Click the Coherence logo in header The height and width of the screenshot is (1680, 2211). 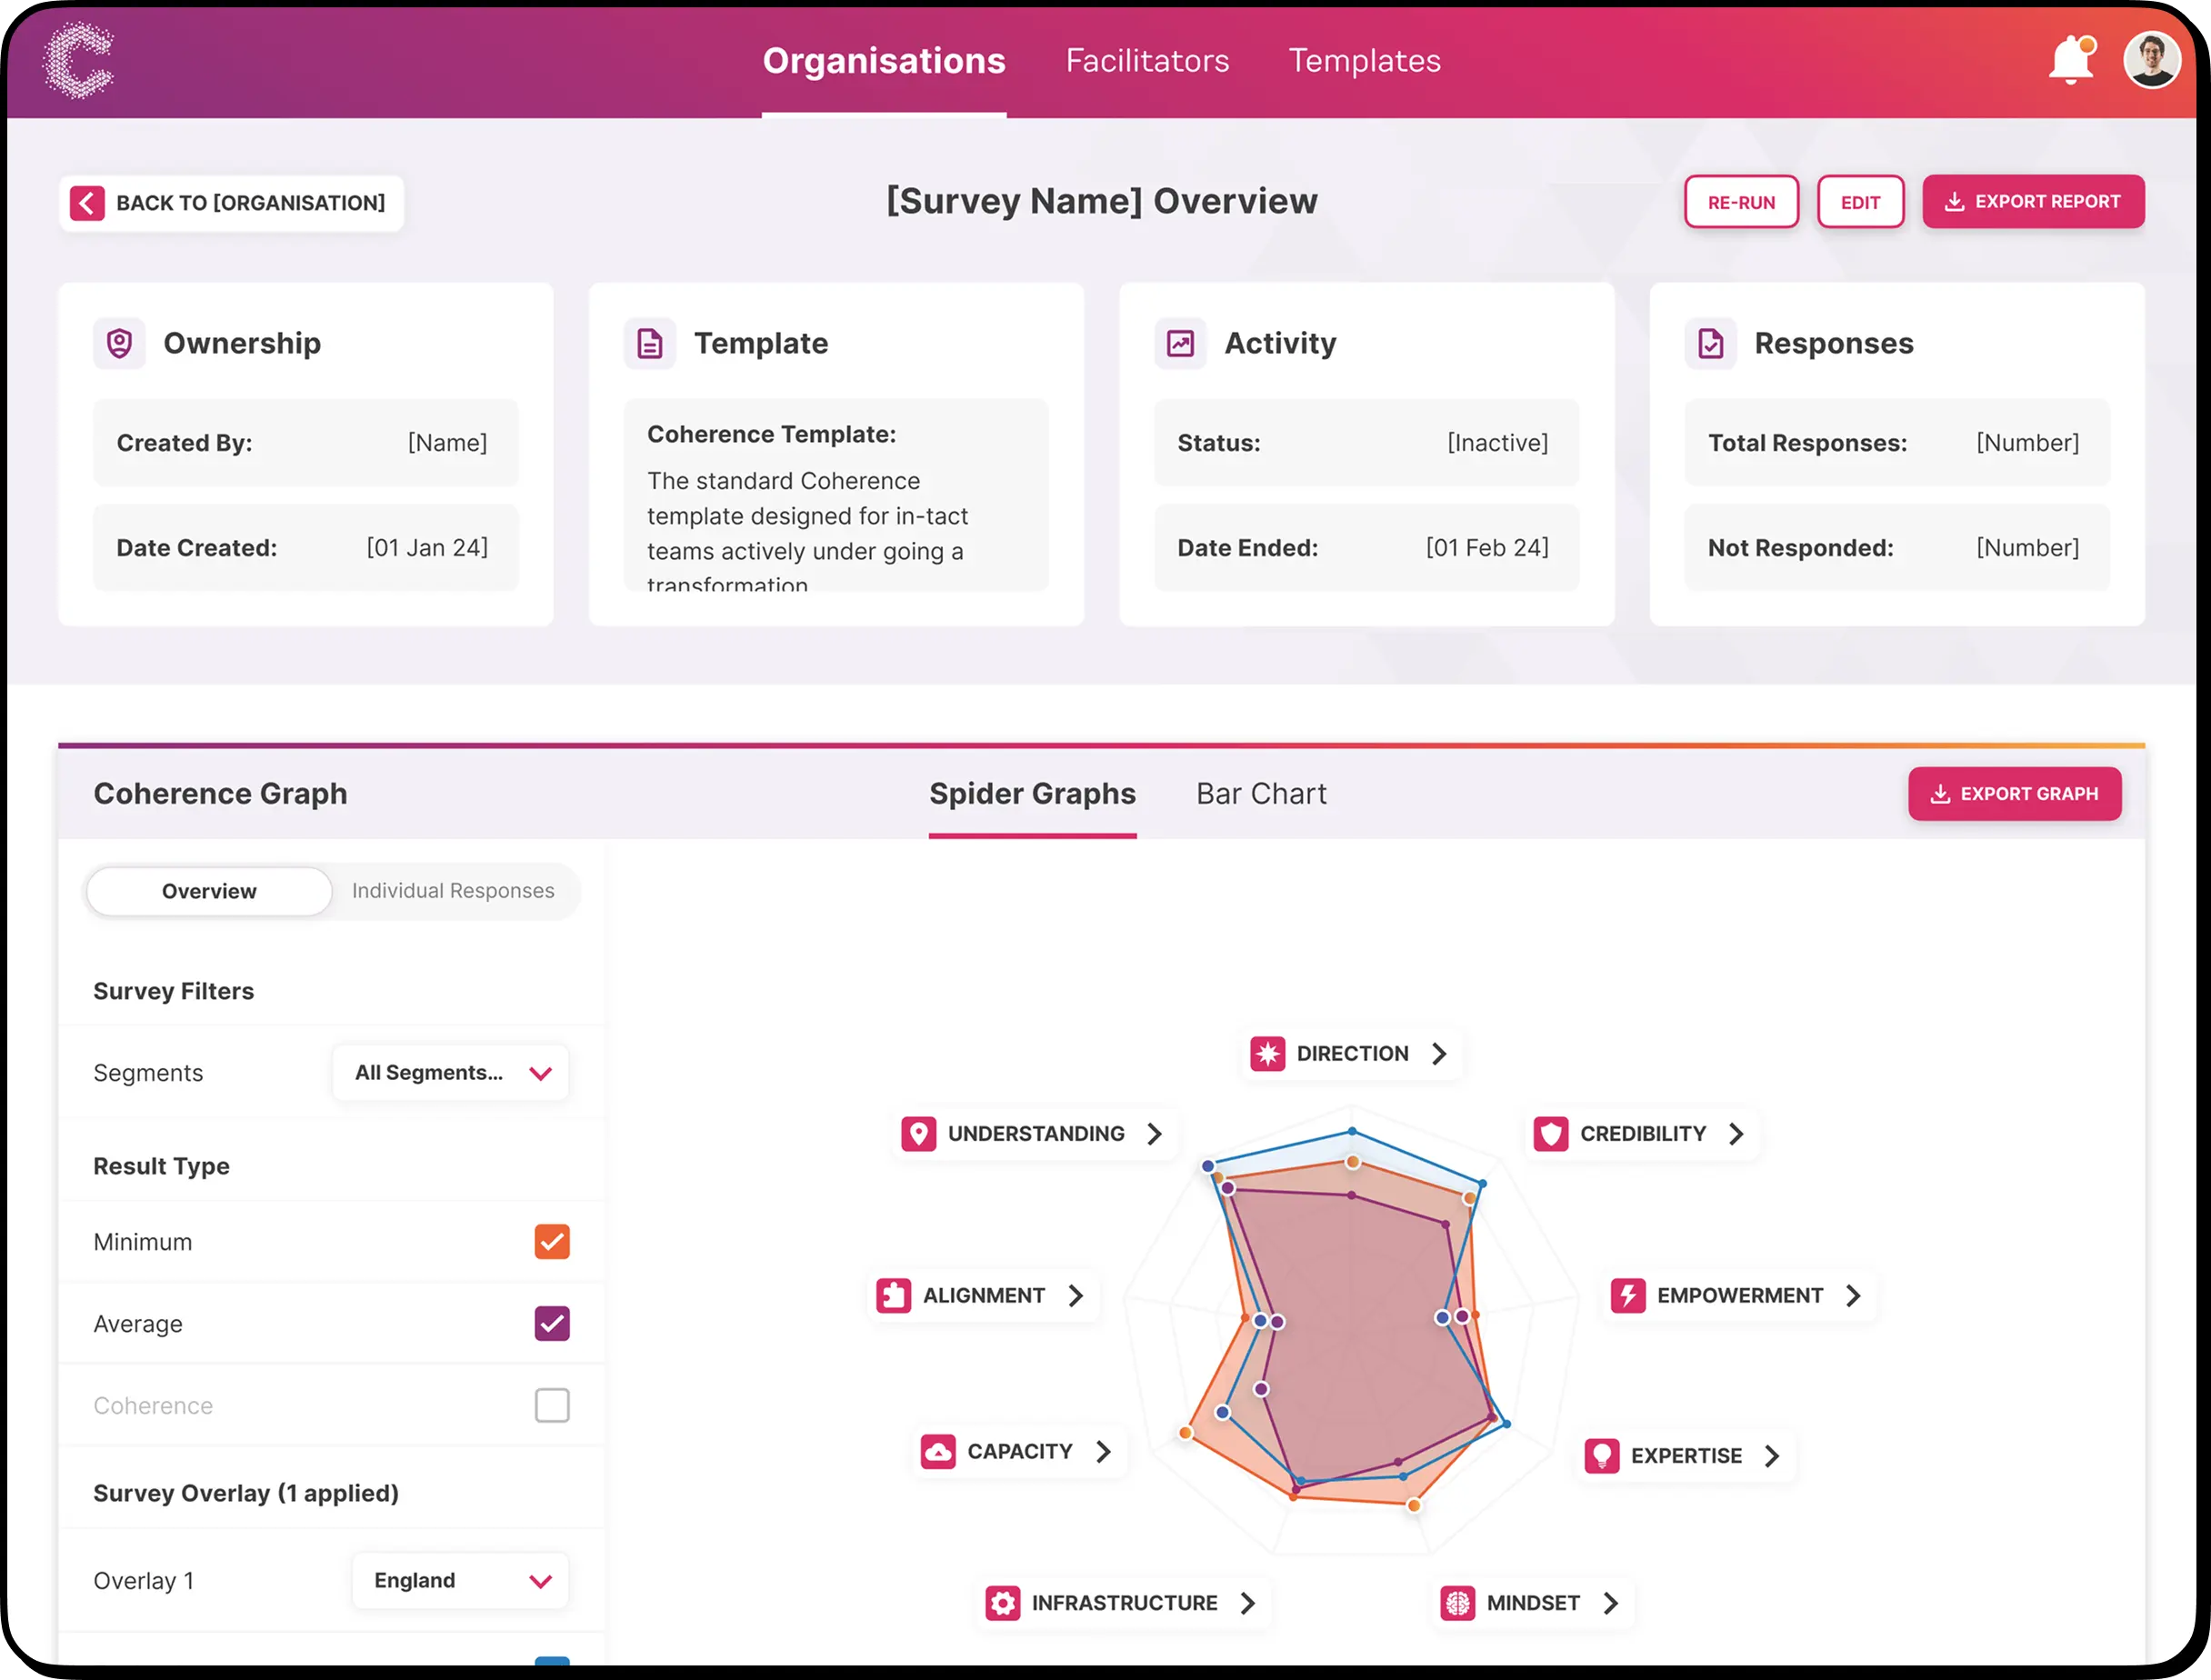(79, 60)
